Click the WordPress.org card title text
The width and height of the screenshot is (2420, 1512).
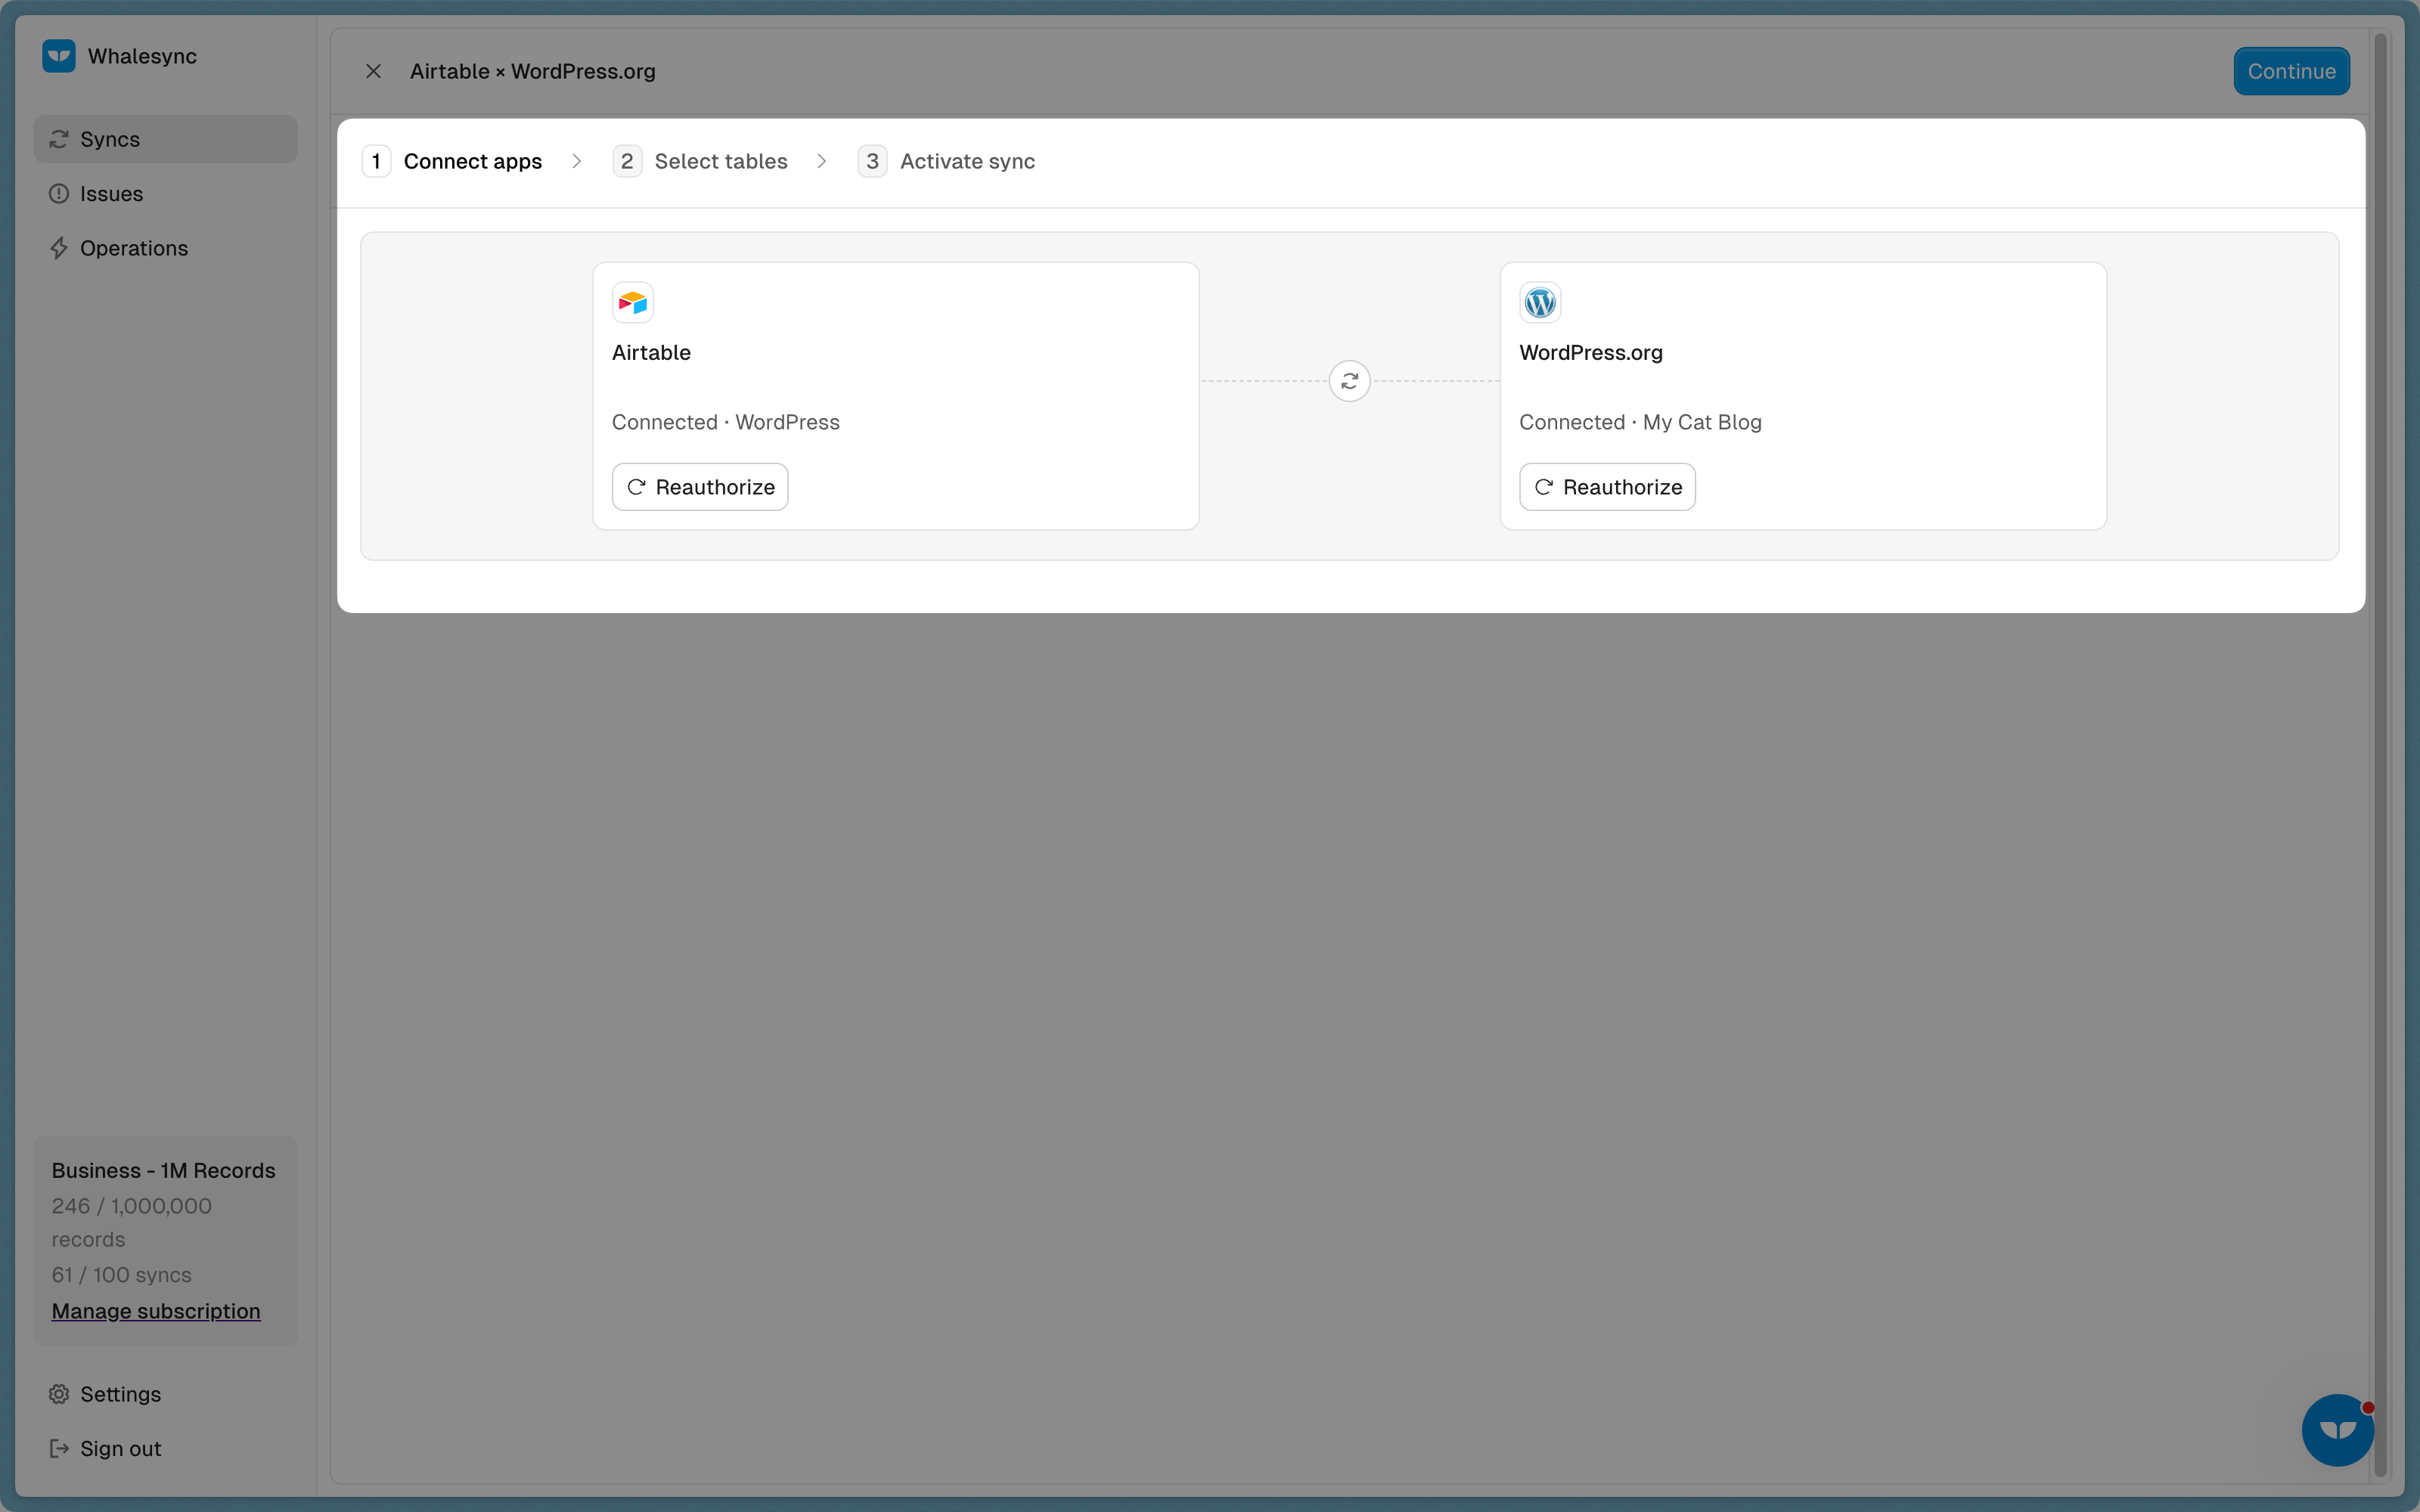[x=1591, y=353]
